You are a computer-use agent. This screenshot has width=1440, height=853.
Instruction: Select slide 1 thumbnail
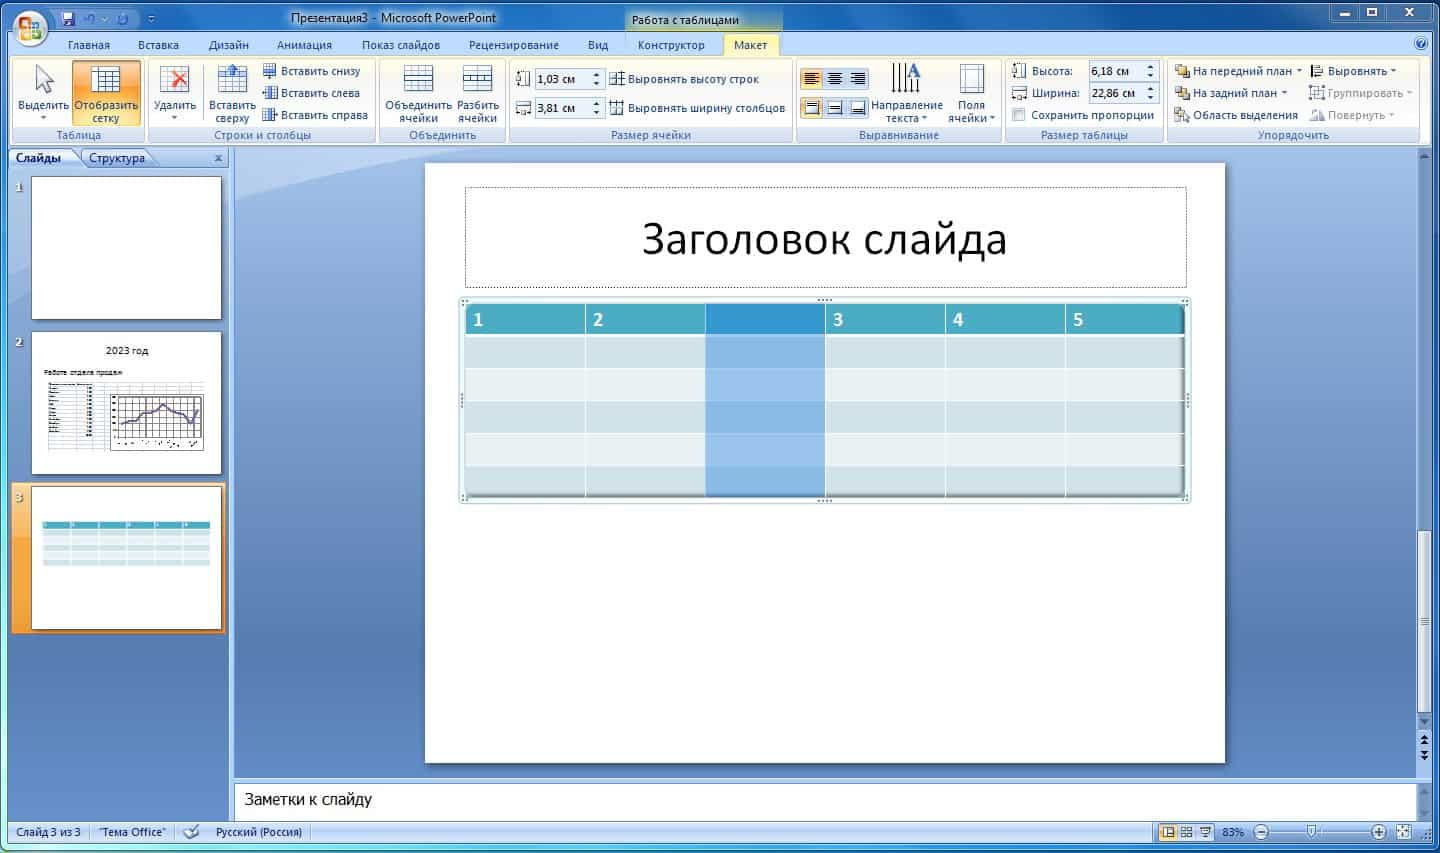(126, 248)
